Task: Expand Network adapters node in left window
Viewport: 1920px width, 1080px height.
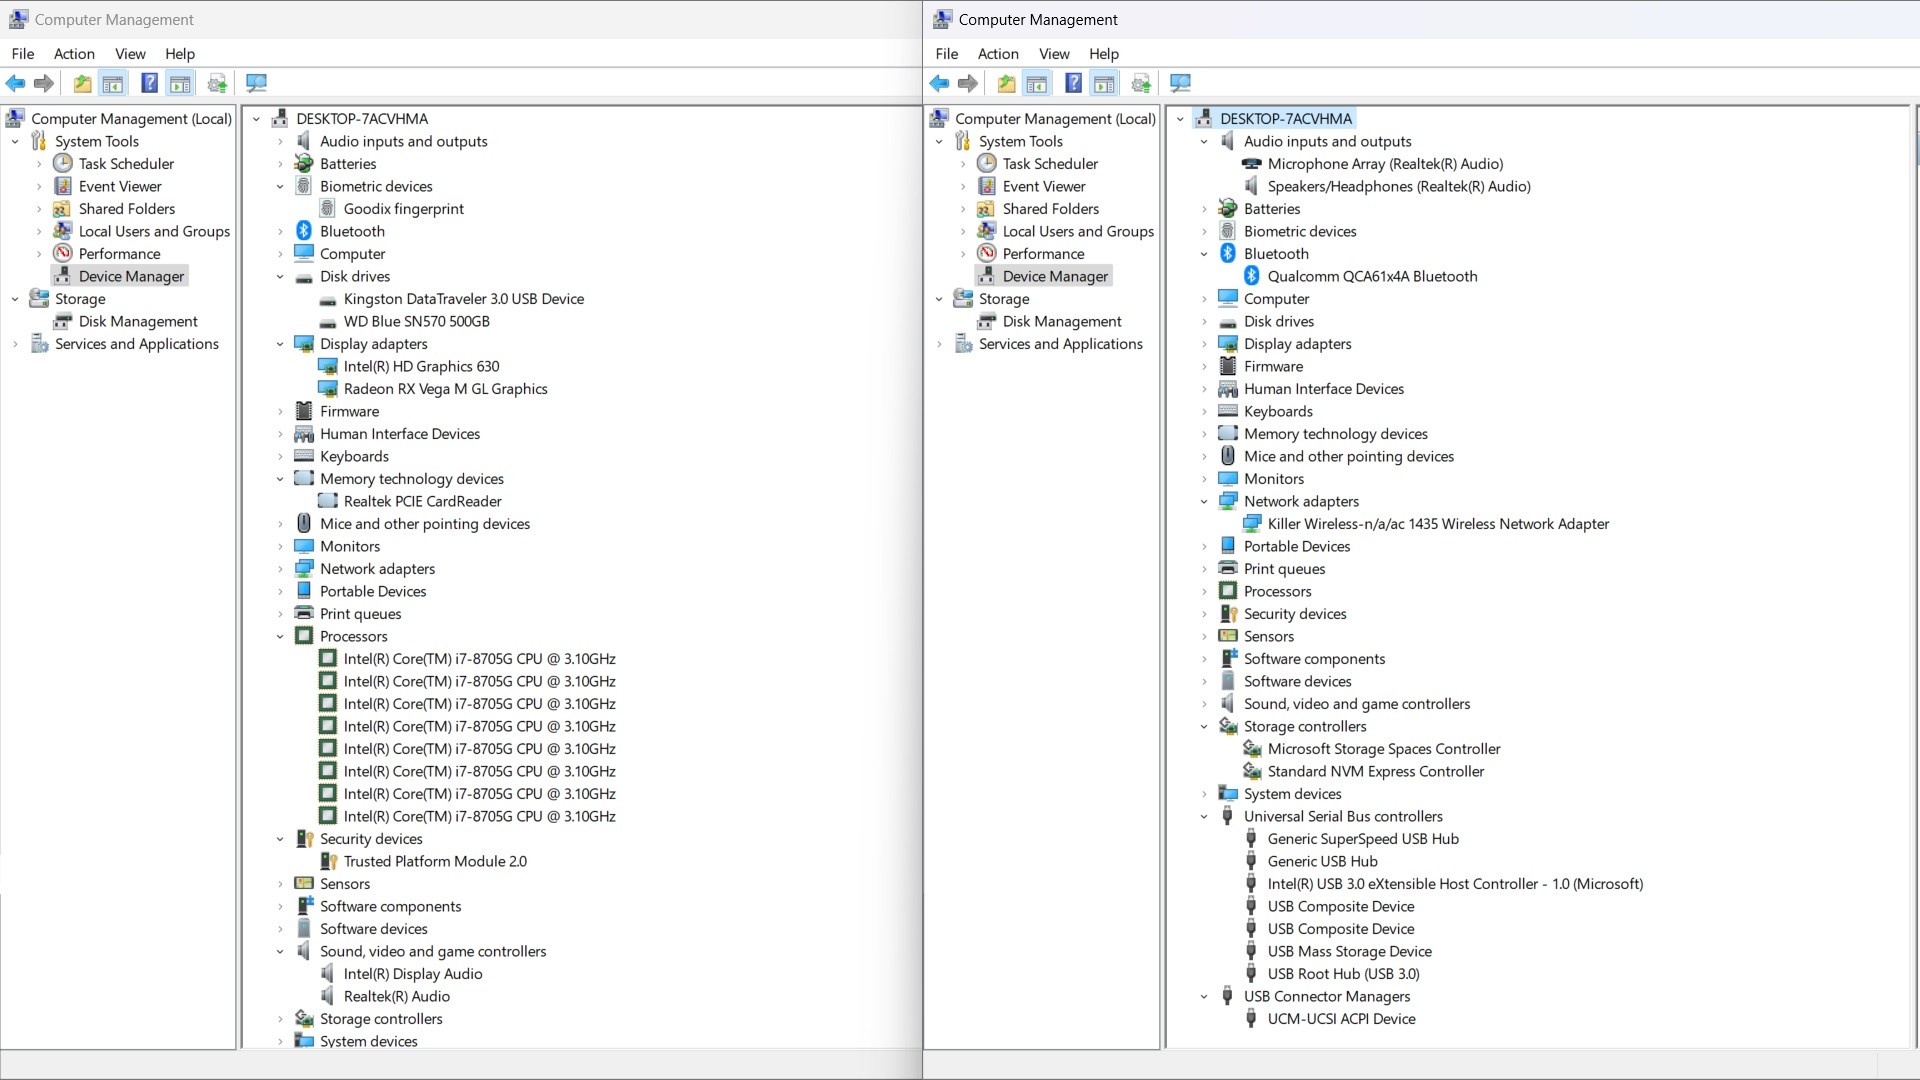Action: click(x=280, y=569)
